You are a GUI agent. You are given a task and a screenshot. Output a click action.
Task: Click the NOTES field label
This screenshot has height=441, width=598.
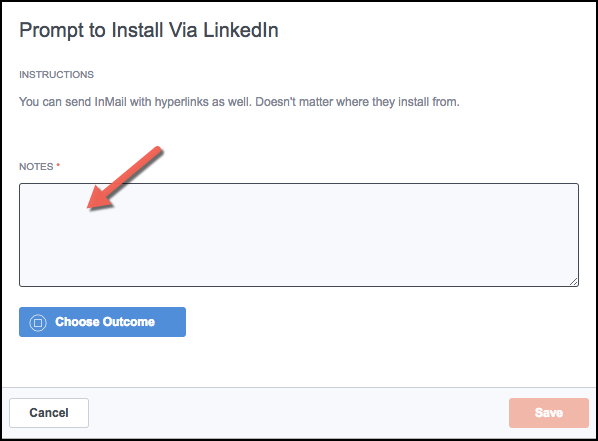[x=36, y=167]
